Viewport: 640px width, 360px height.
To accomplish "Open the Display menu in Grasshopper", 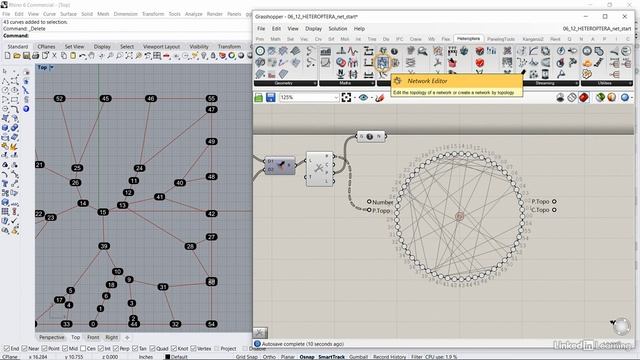I will coord(313,29).
